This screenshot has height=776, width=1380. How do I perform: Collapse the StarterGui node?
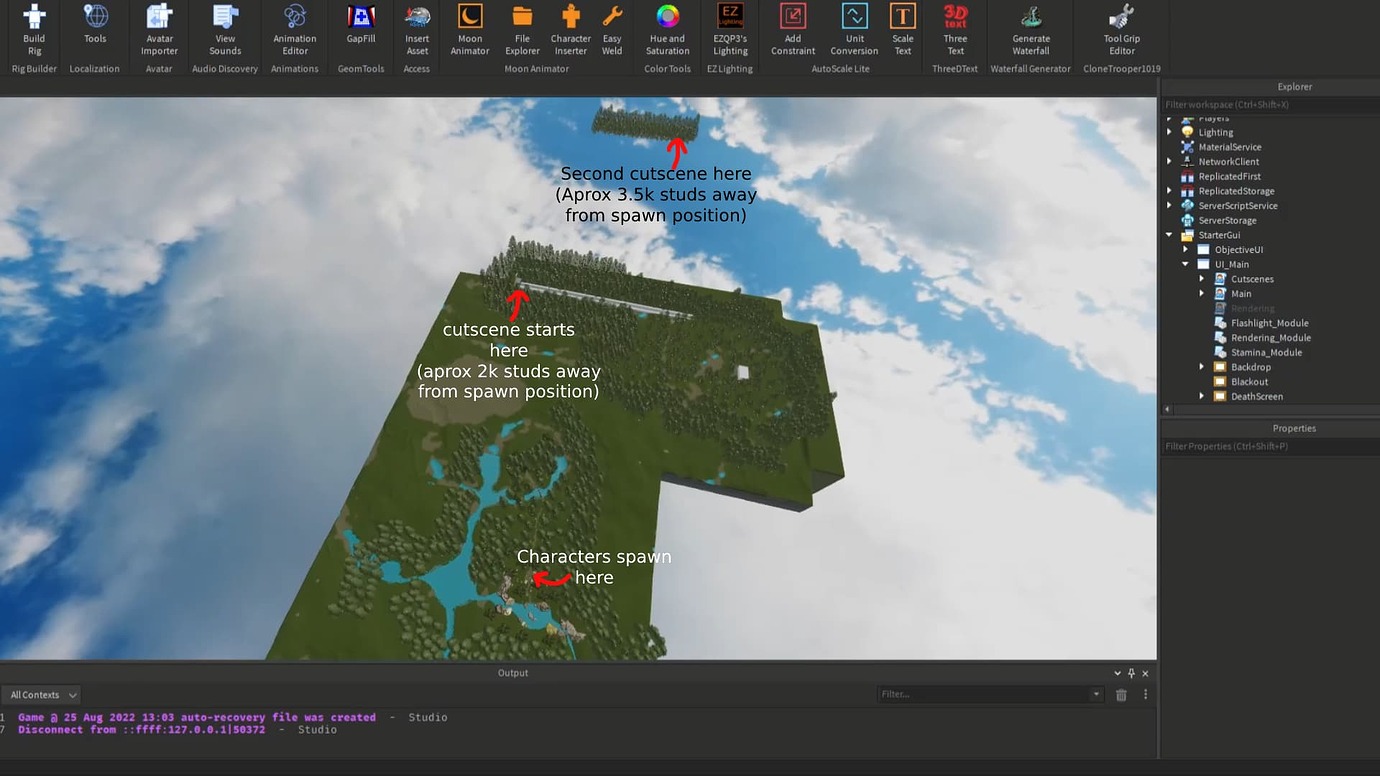(1169, 235)
